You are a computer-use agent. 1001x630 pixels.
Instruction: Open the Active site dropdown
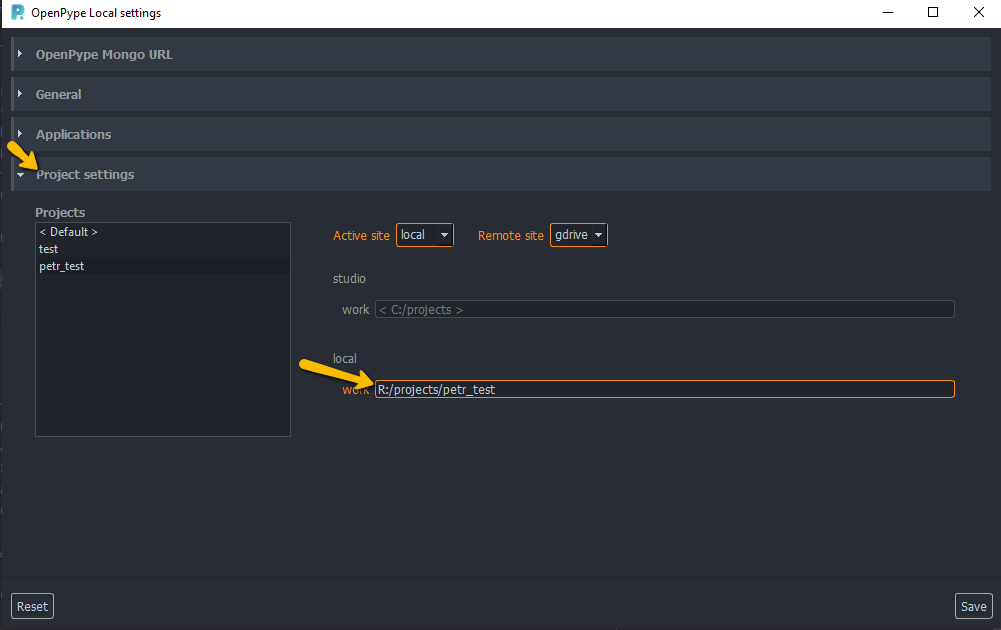[x=425, y=235]
